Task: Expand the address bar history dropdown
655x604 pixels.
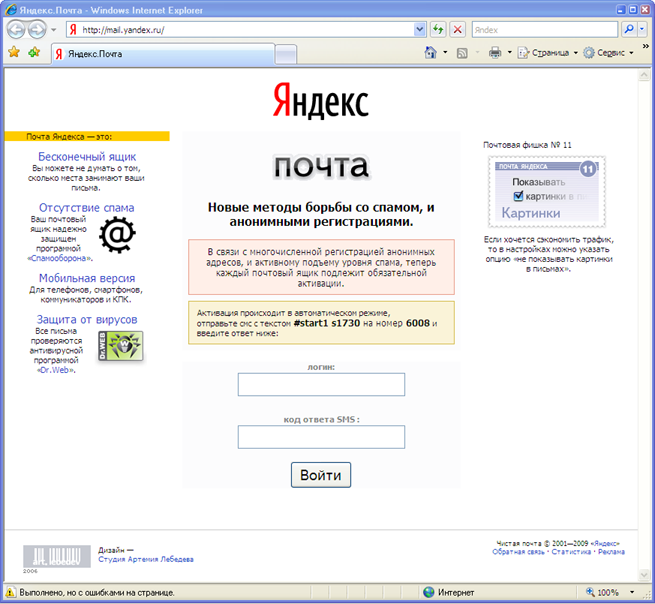Action: 419,30
